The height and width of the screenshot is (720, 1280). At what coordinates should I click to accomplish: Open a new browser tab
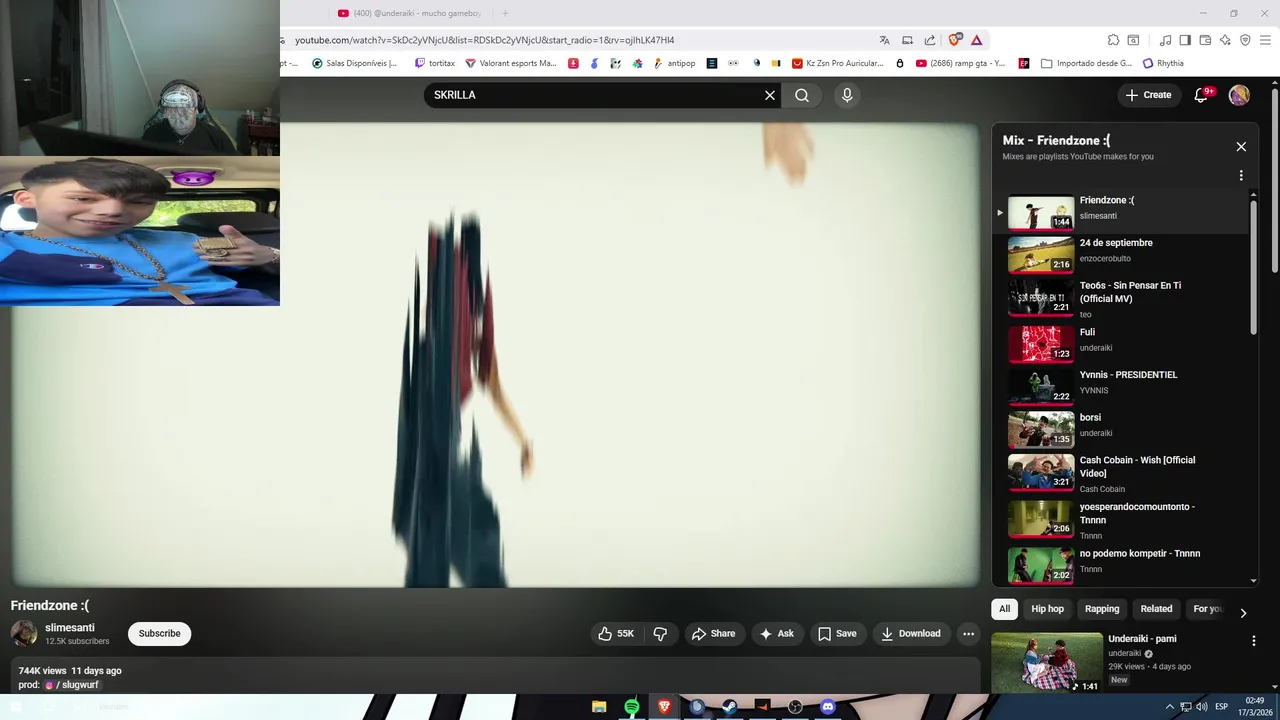505,13
